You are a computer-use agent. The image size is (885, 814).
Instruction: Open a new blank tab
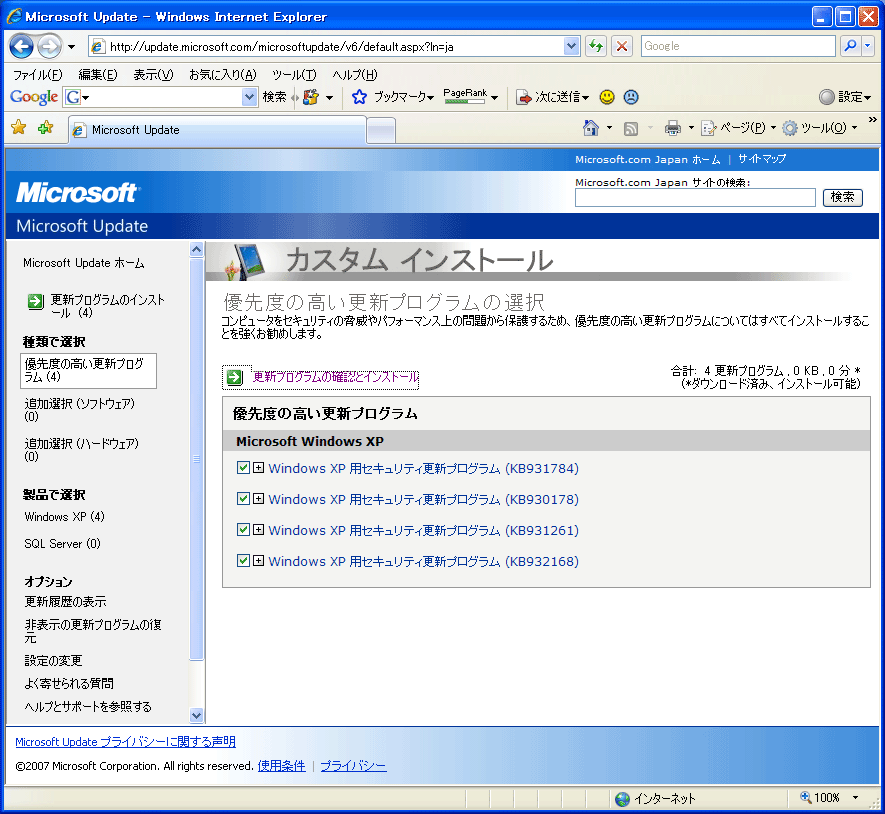pyautogui.click(x=381, y=131)
